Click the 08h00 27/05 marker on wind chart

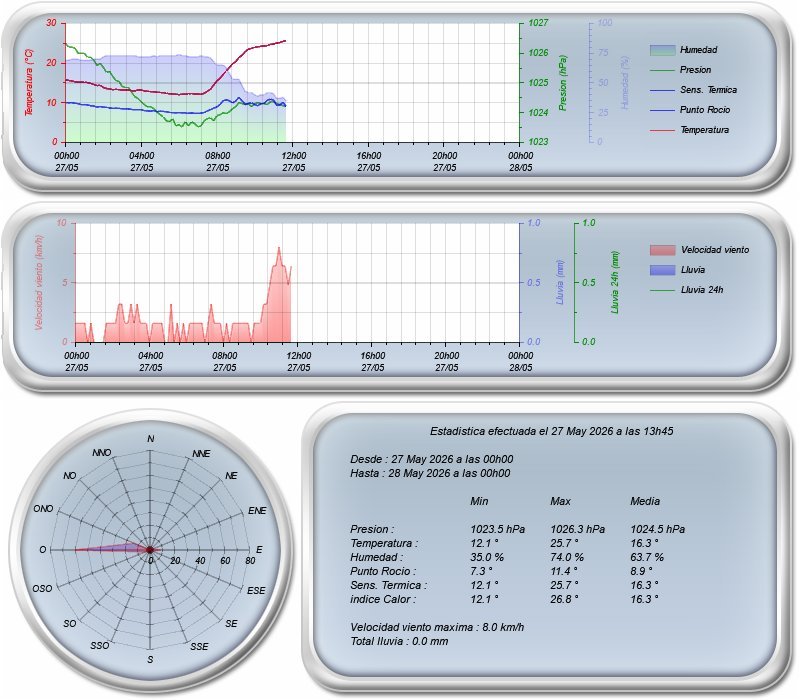pyautogui.click(x=224, y=362)
